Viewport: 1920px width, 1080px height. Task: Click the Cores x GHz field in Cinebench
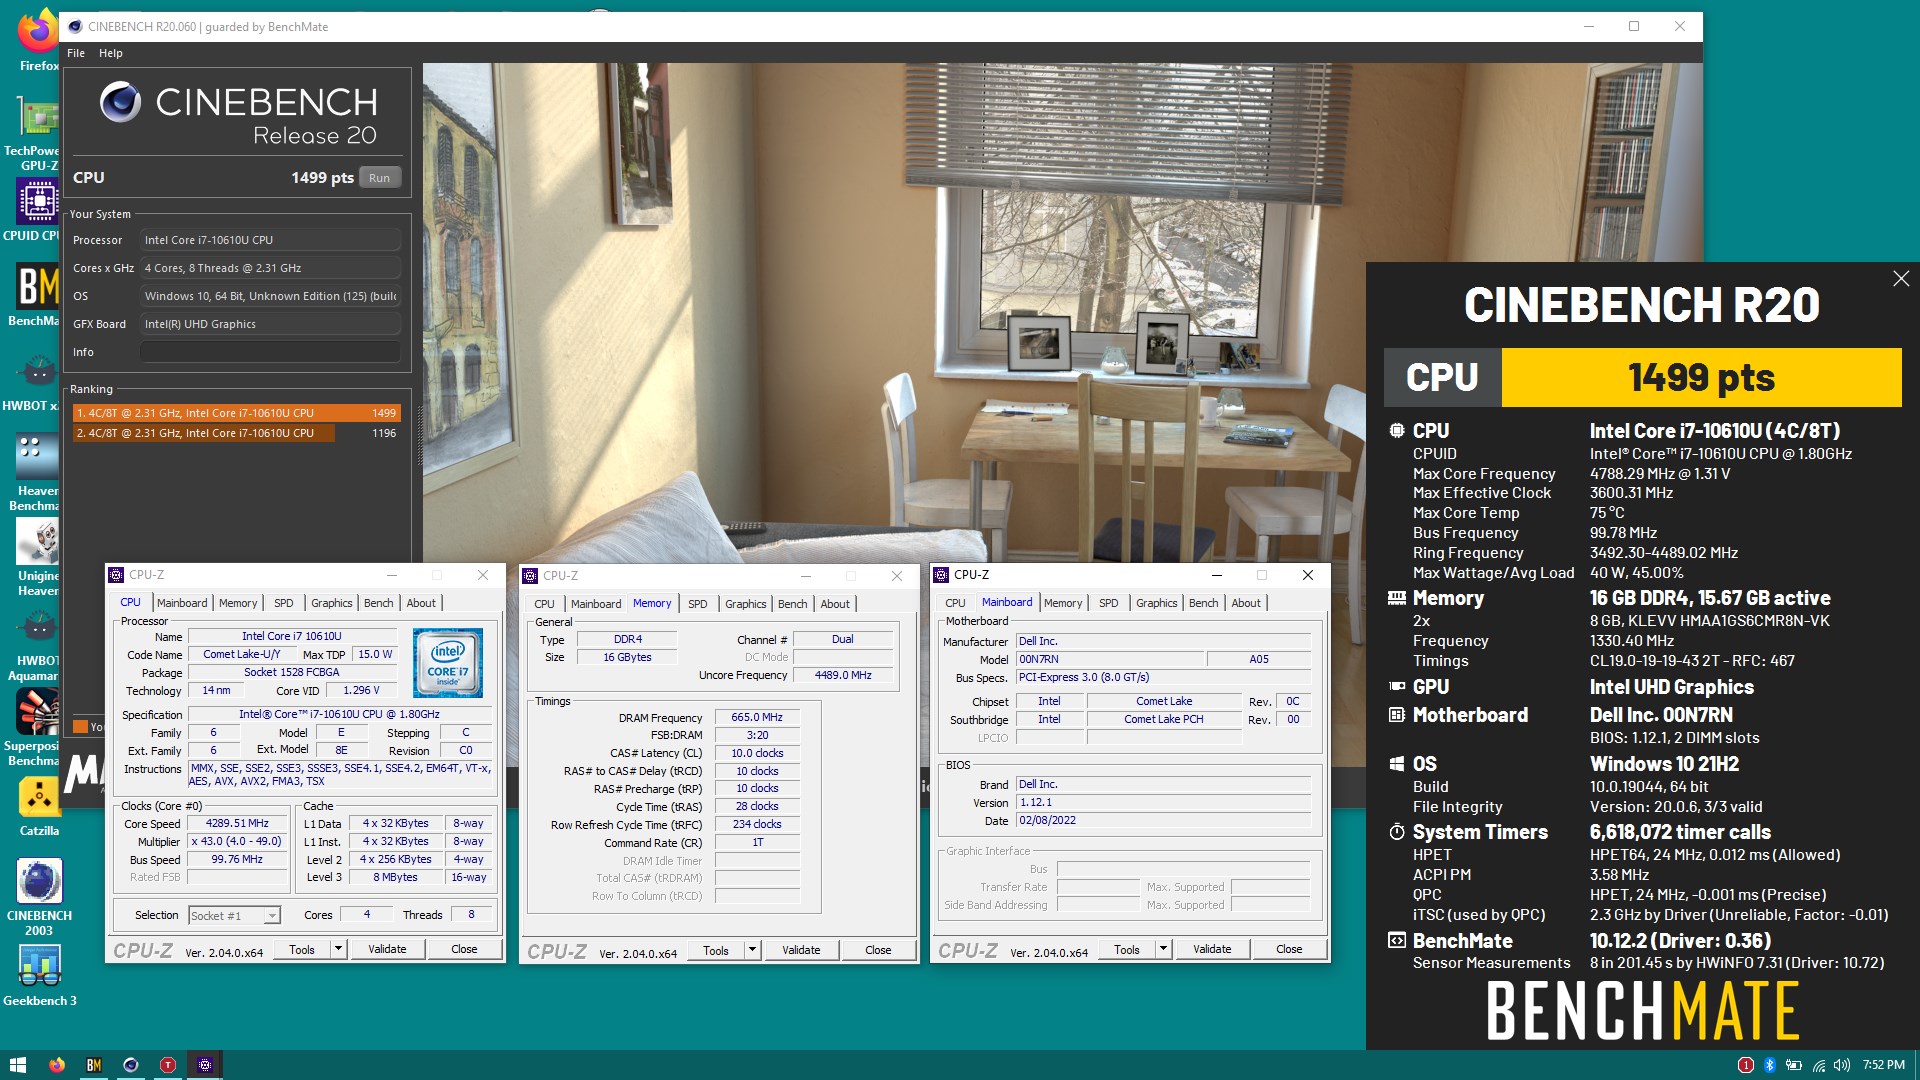tap(270, 268)
